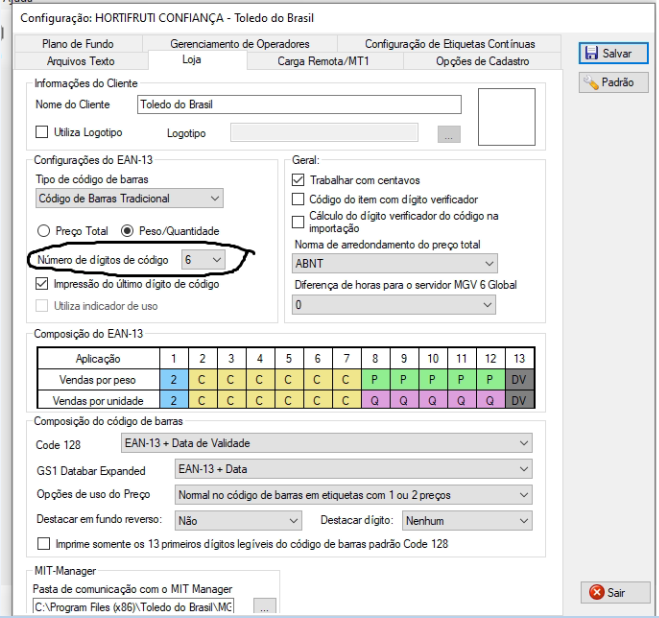Toggle Trabalhar com centavos checkbox
This screenshot has width=659, height=618.
(298, 180)
